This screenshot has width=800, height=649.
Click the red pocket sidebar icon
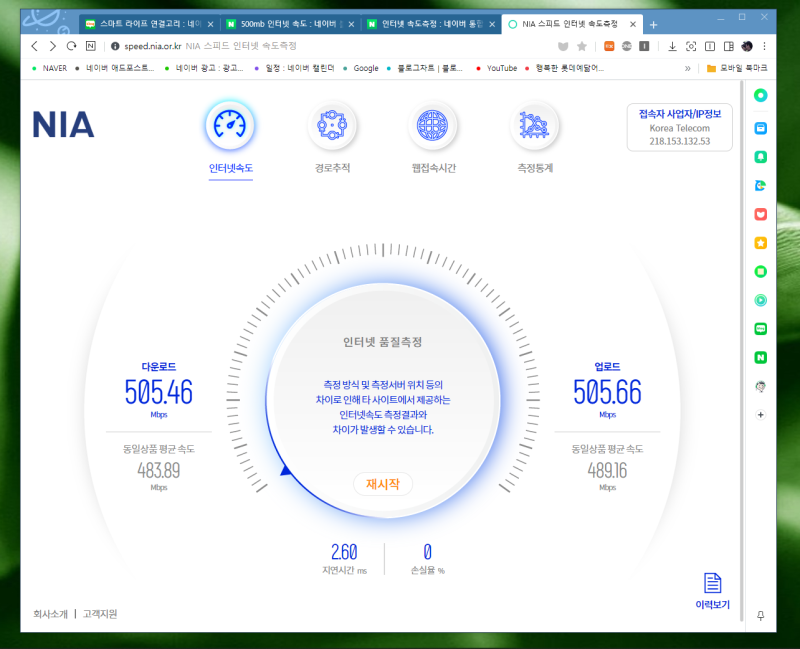point(760,214)
